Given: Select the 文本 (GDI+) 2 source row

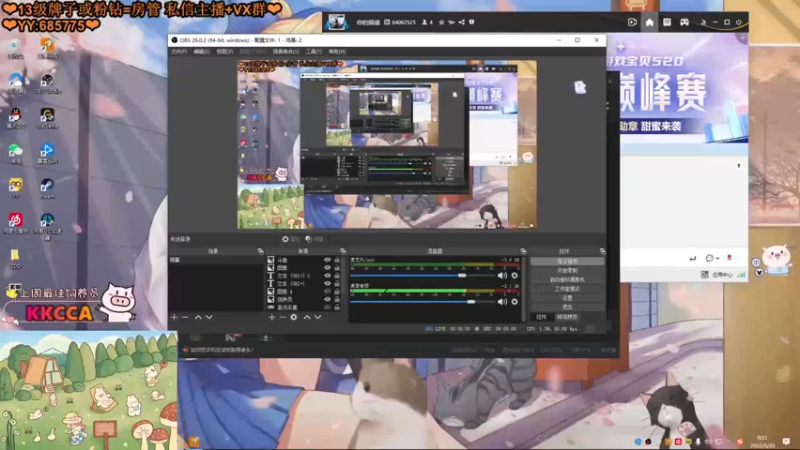Looking at the screenshot, I should click(x=304, y=276).
